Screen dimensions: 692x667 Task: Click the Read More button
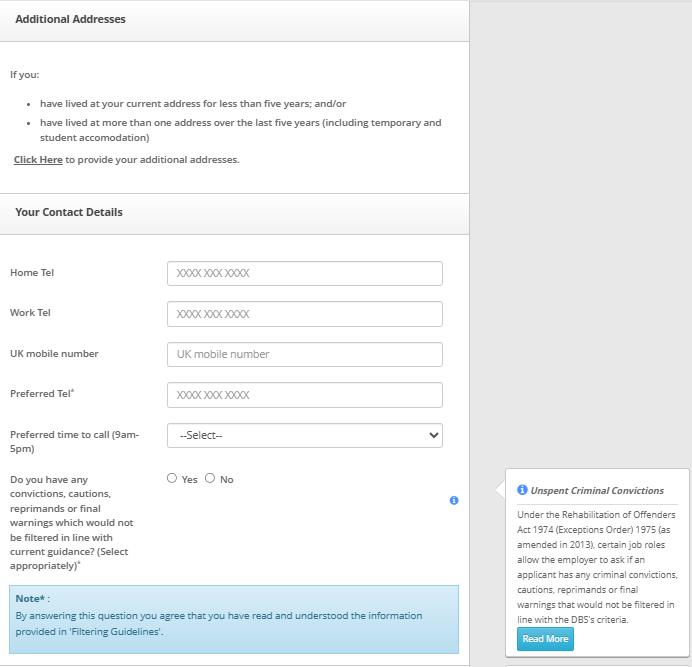coord(545,639)
